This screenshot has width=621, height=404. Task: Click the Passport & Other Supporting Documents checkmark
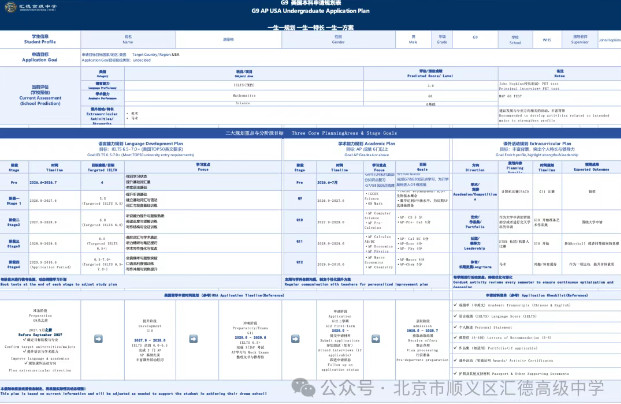(x=455, y=373)
